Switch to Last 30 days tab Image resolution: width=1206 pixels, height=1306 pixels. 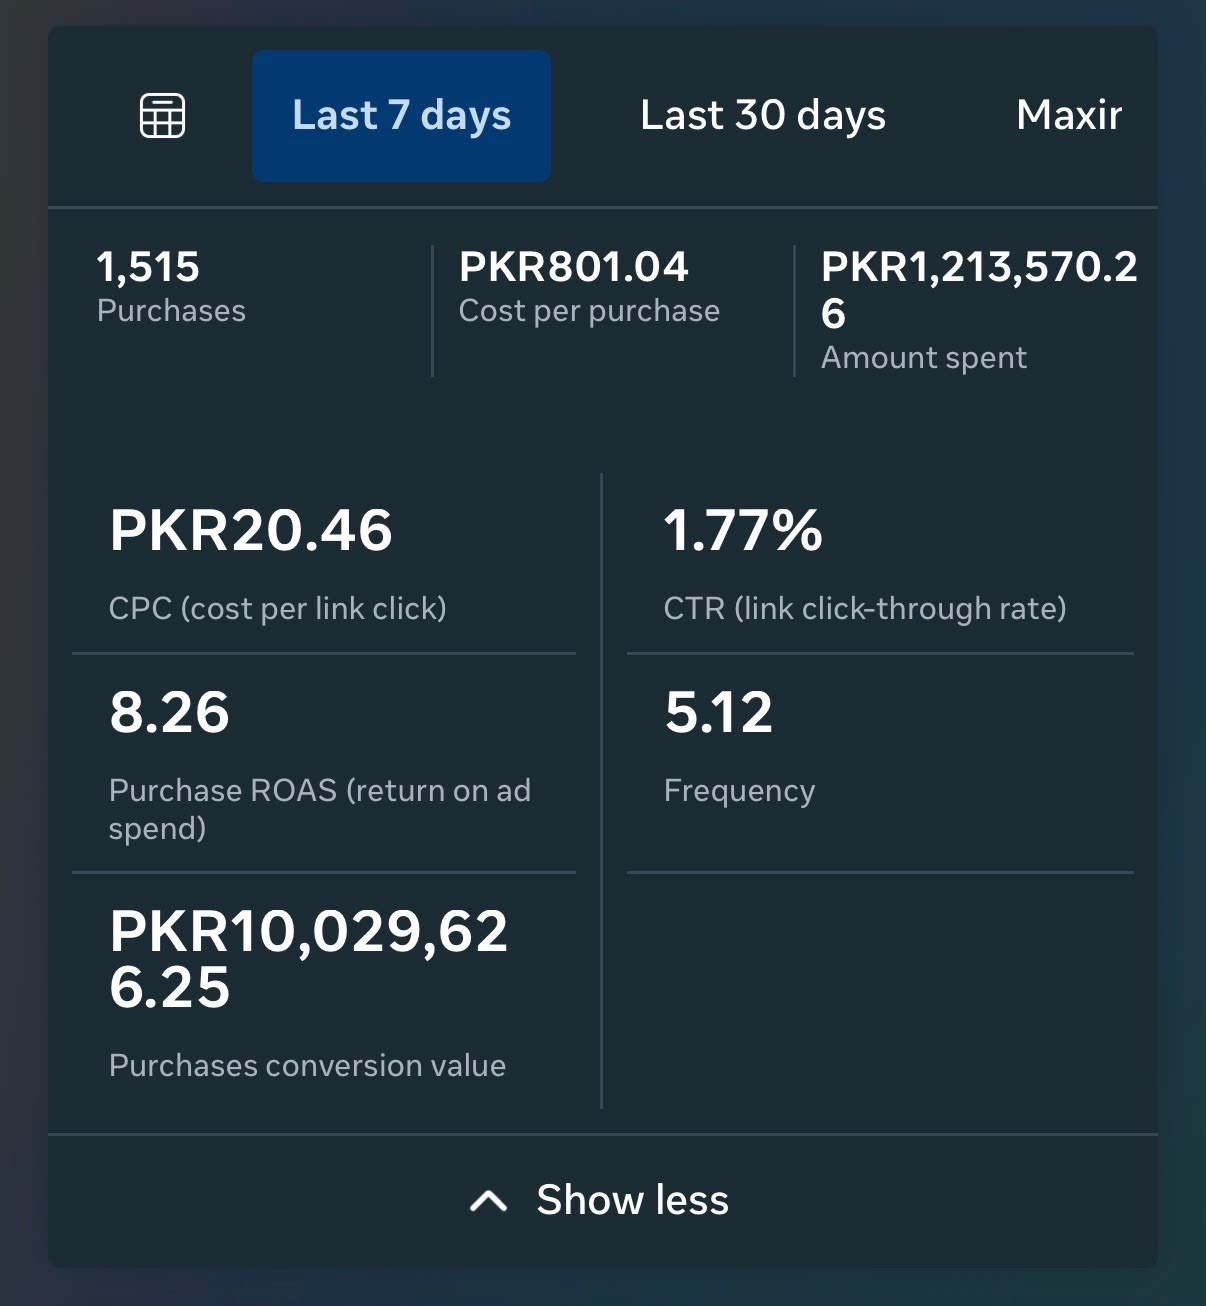(763, 116)
